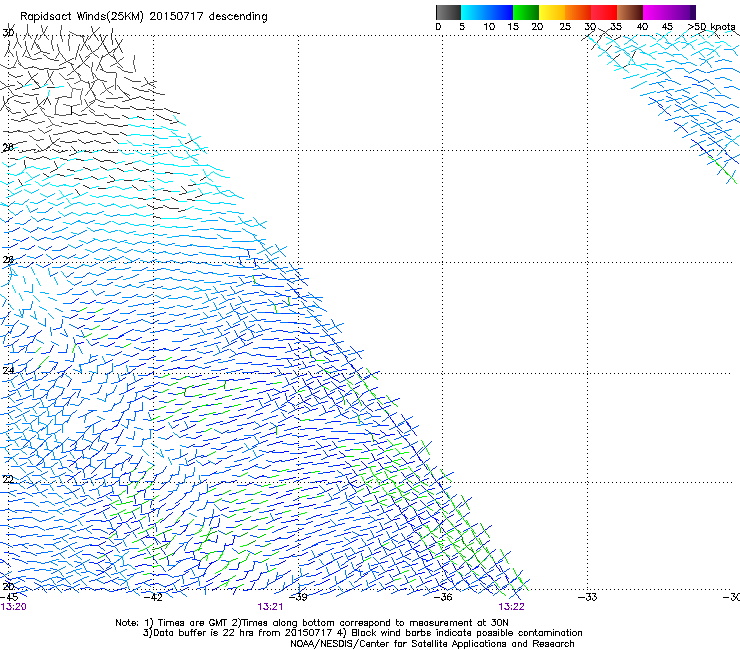Click the '>50 knots' legend label

click(x=711, y=27)
